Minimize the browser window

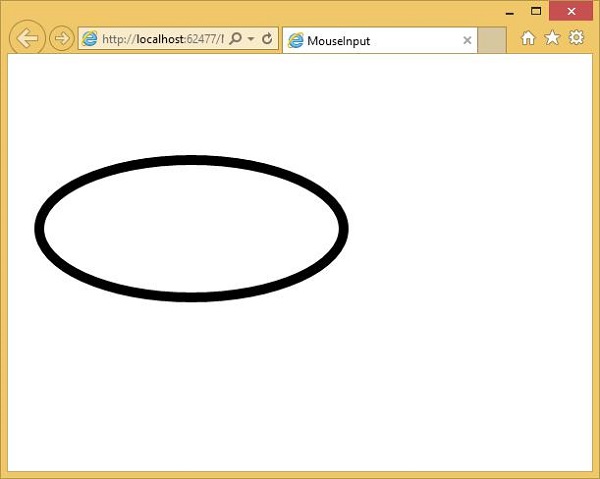510,12
